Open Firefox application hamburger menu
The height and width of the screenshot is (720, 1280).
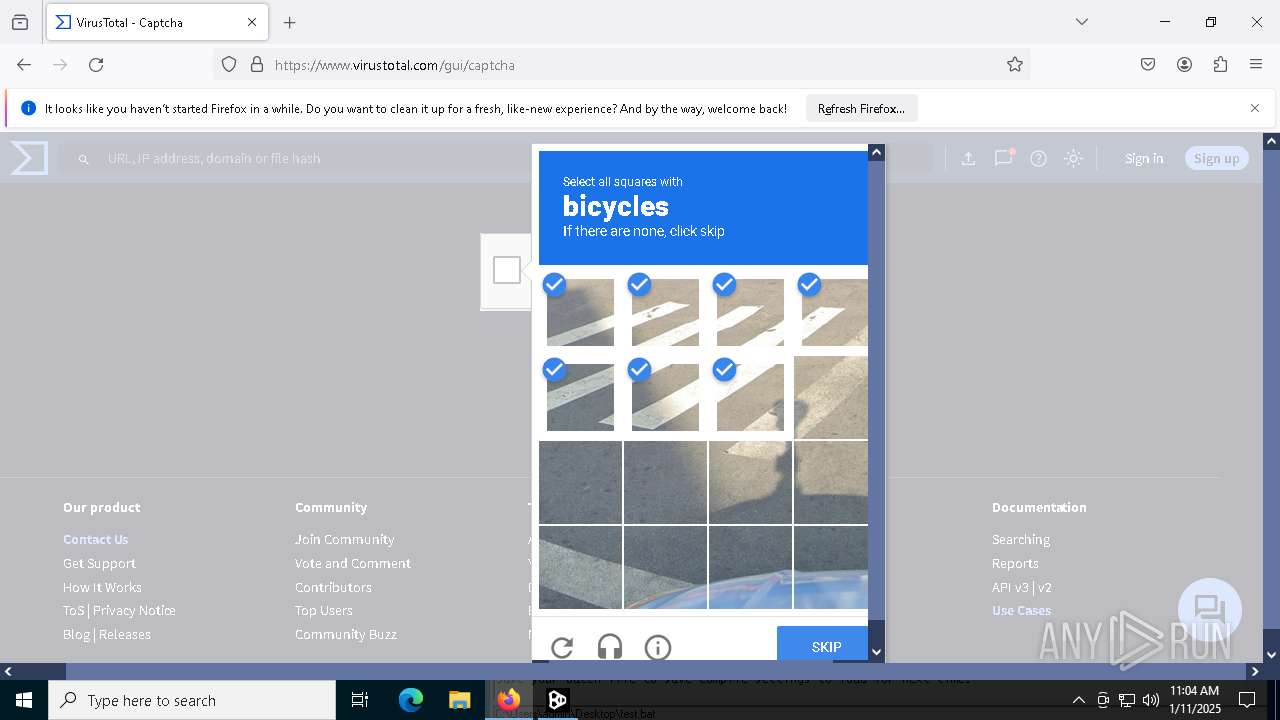tap(1256, 64)
